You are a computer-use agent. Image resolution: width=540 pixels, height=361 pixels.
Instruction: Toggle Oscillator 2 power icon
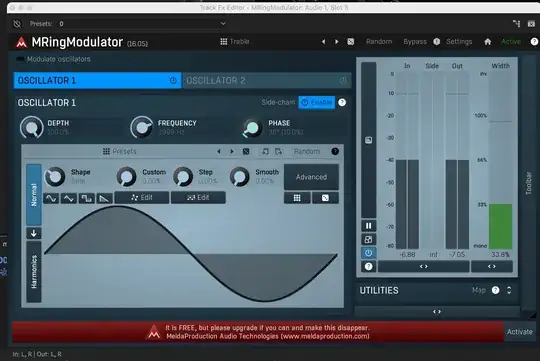[x=343, y=80]
